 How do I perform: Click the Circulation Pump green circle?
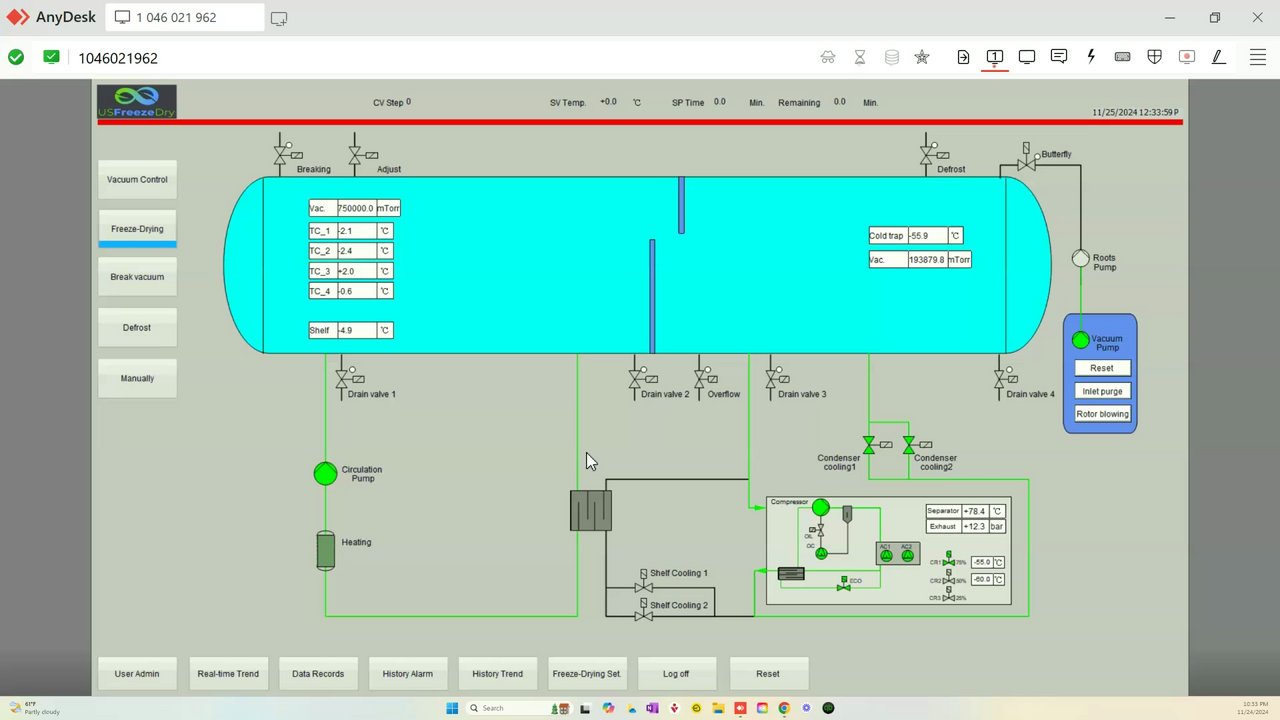(x=325, y=474)
